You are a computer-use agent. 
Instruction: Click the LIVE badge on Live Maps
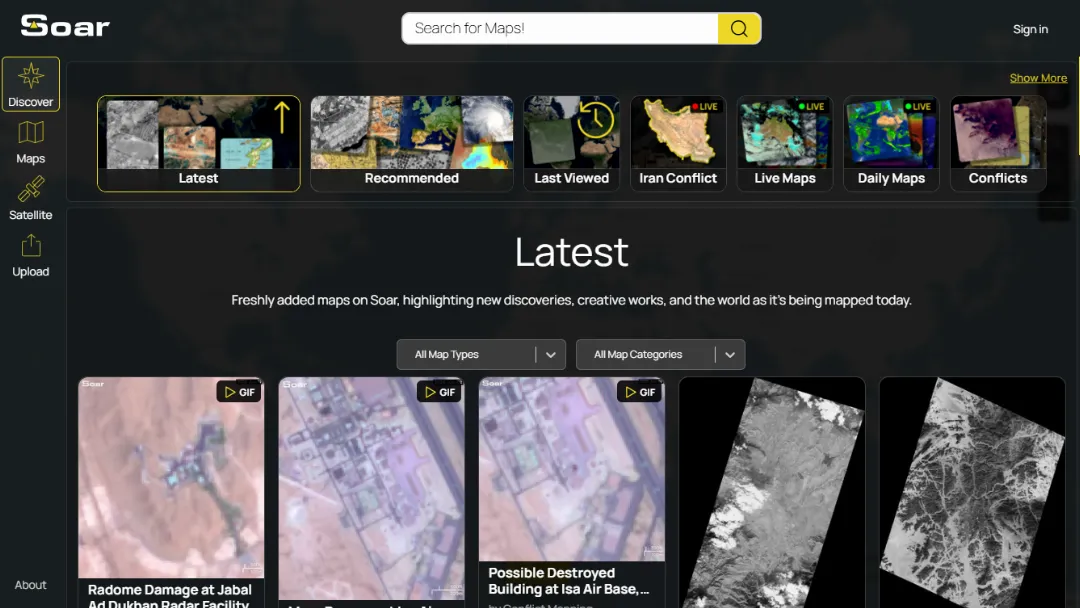click(x=811, y=107)
